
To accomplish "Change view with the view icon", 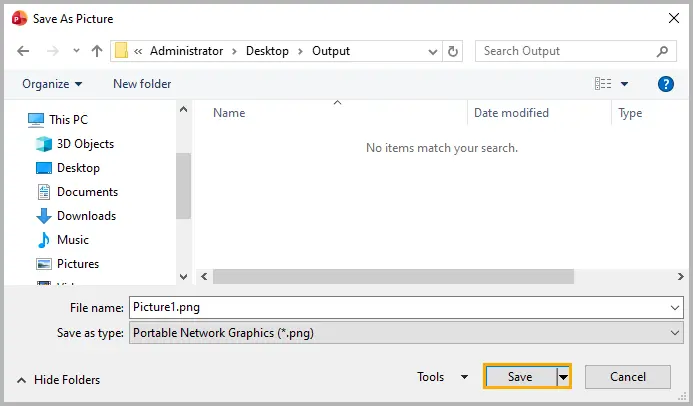I will tap(603, 83).
